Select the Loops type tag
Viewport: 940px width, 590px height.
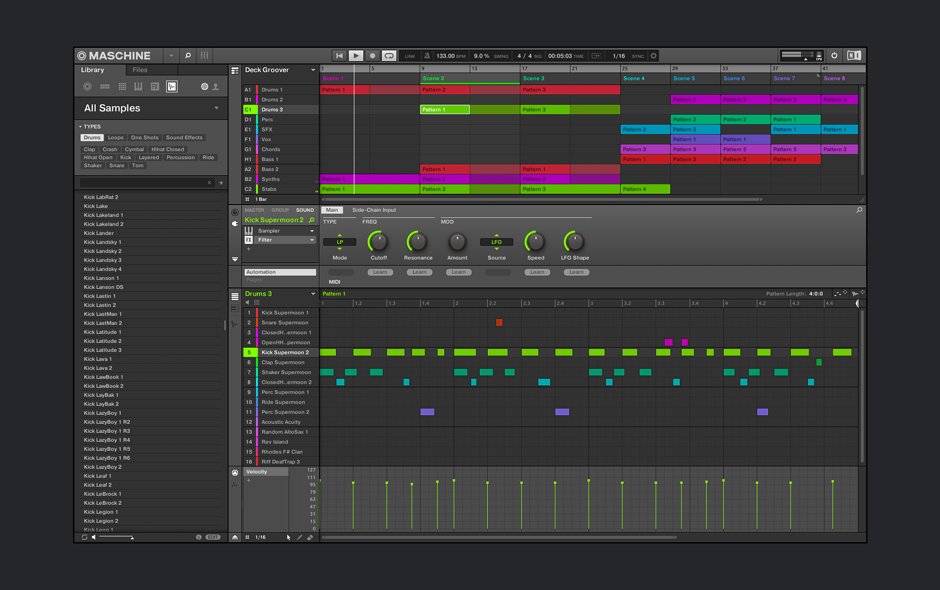click(116, 137)
